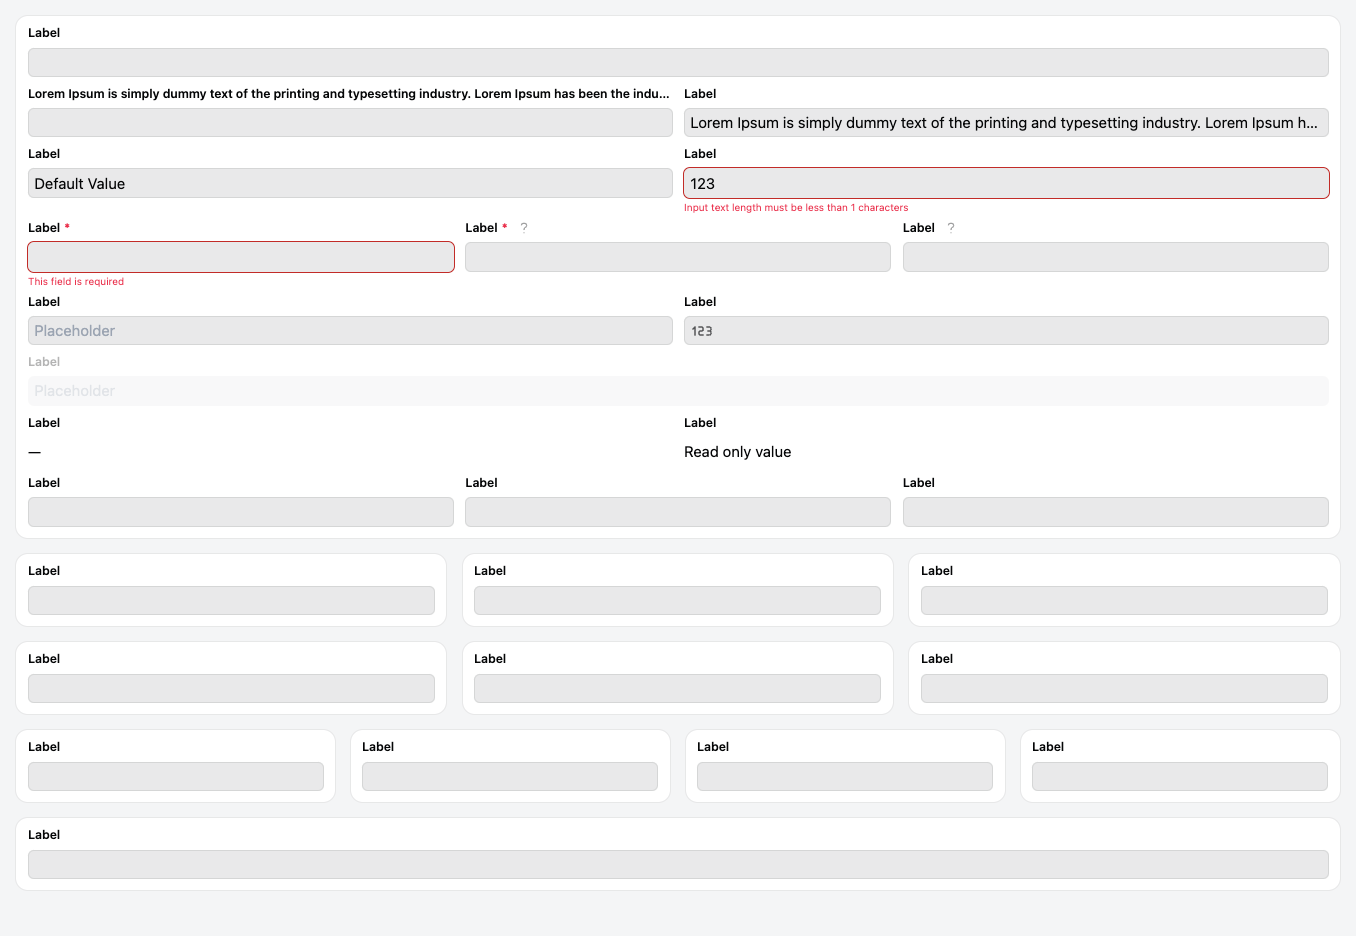The height and width of the screenshot is (936, 1356).
Task: Focus the full-width input in the bottom card
Action: (678, 865)
